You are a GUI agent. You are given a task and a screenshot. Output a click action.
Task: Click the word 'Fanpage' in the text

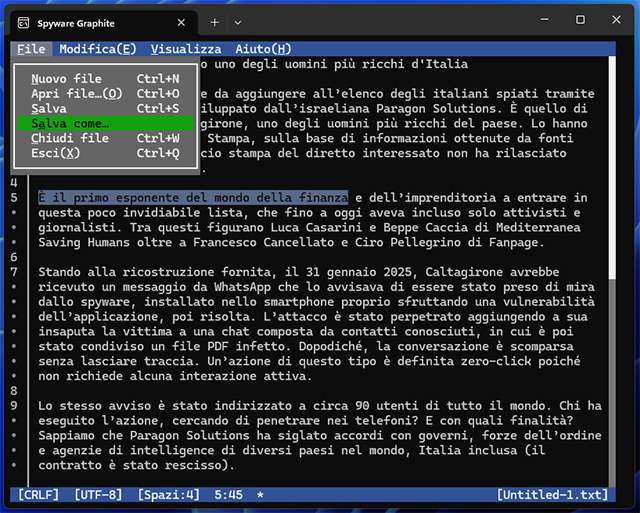[x=513, y=242]
